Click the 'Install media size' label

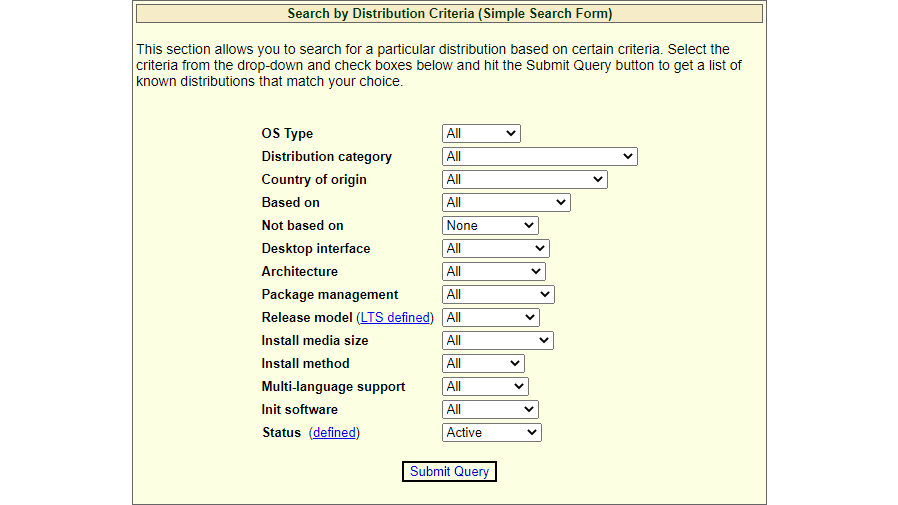(x=315, y=340)
